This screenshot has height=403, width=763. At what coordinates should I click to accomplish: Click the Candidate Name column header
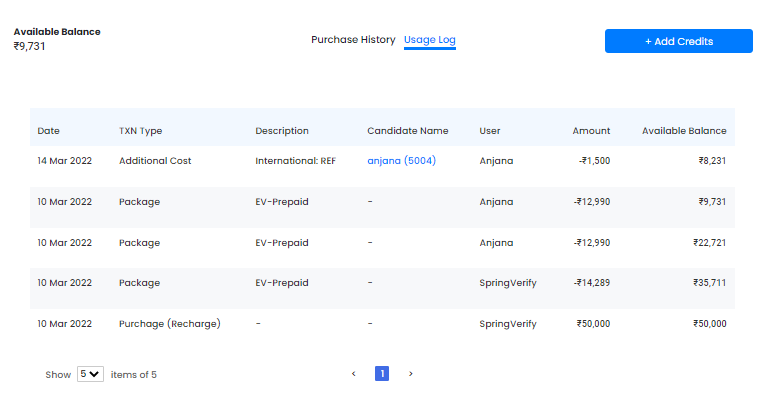(408, 130)
